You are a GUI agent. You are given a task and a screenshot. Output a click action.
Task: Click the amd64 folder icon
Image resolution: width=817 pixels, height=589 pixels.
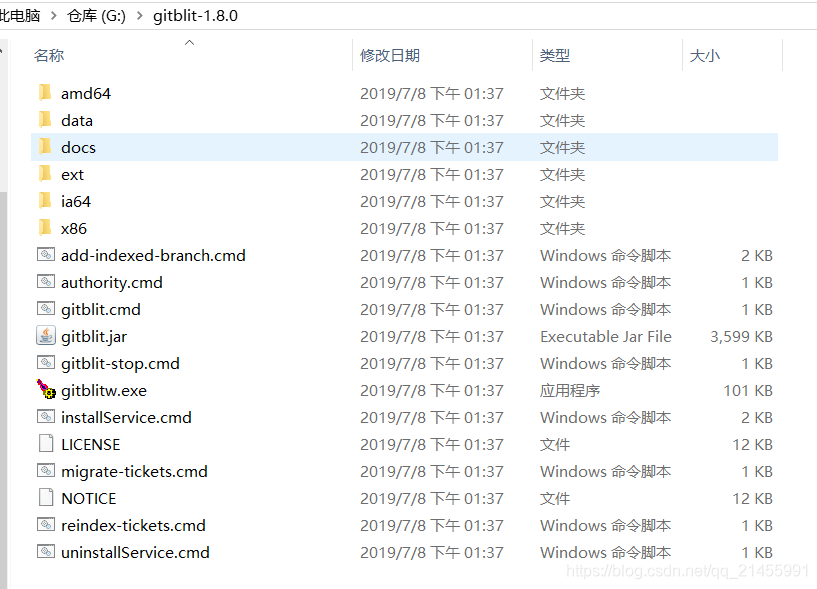[45, 93]
